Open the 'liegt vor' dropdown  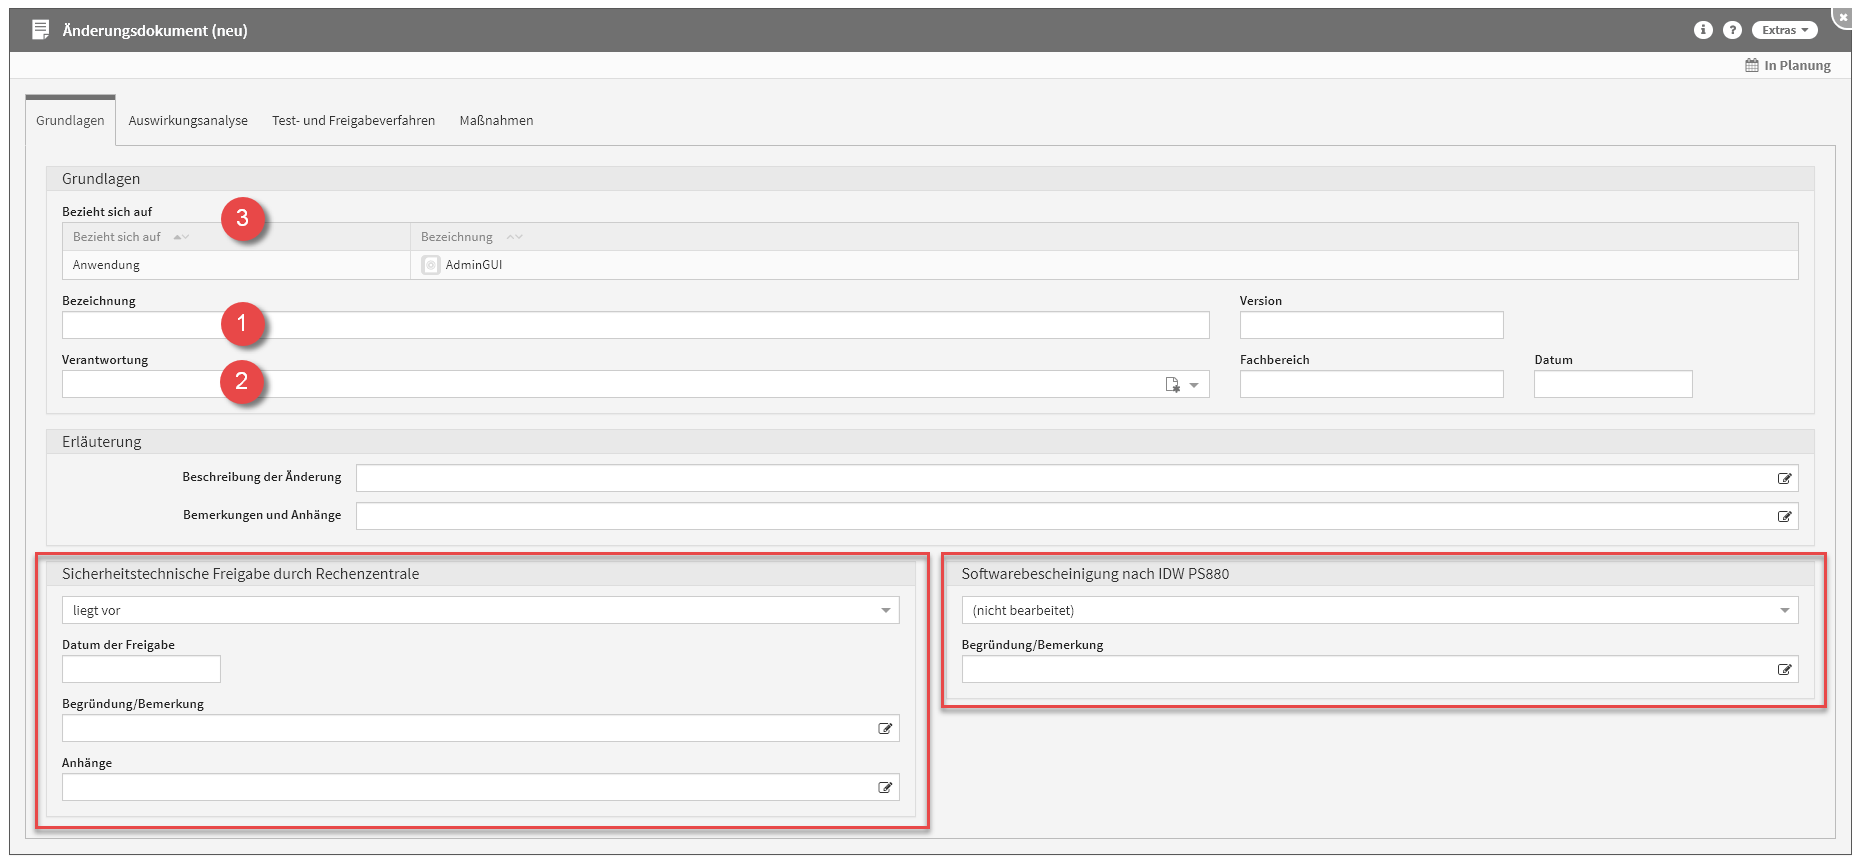point(480,611)
